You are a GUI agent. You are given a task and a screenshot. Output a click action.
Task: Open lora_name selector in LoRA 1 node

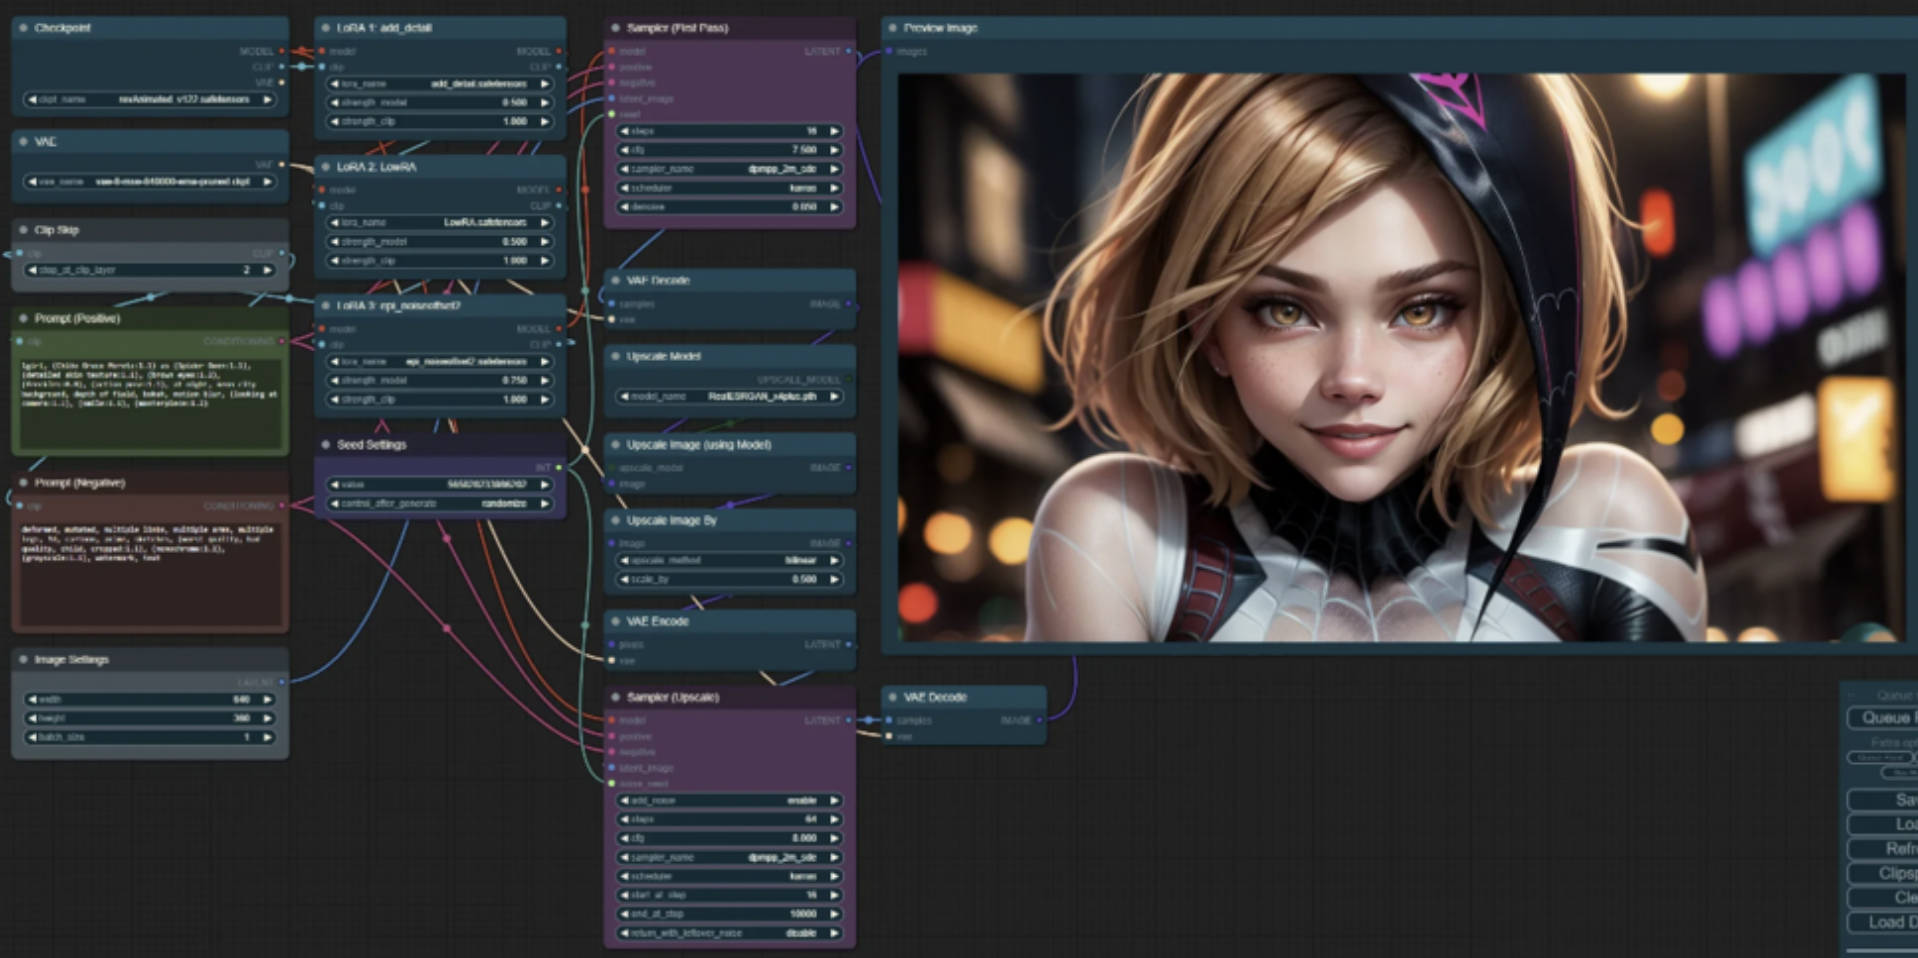pyautogui.click(x=440, y=84)
